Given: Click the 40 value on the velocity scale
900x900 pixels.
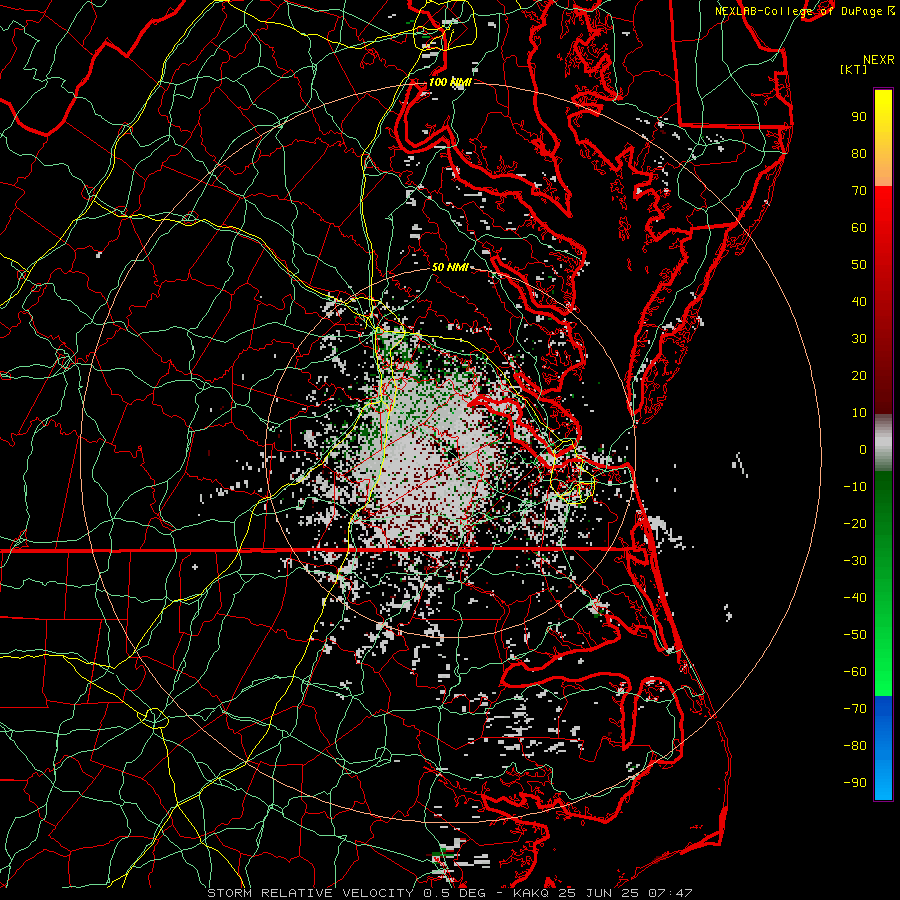Looking at the screenshot, I should tap(859, 301).
